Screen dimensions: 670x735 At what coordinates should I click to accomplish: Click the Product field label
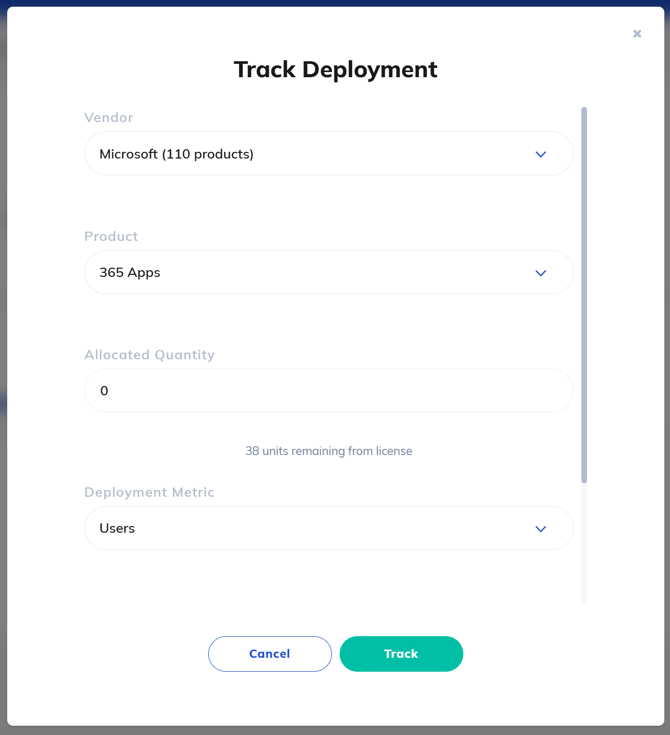(x=111, y=236)
